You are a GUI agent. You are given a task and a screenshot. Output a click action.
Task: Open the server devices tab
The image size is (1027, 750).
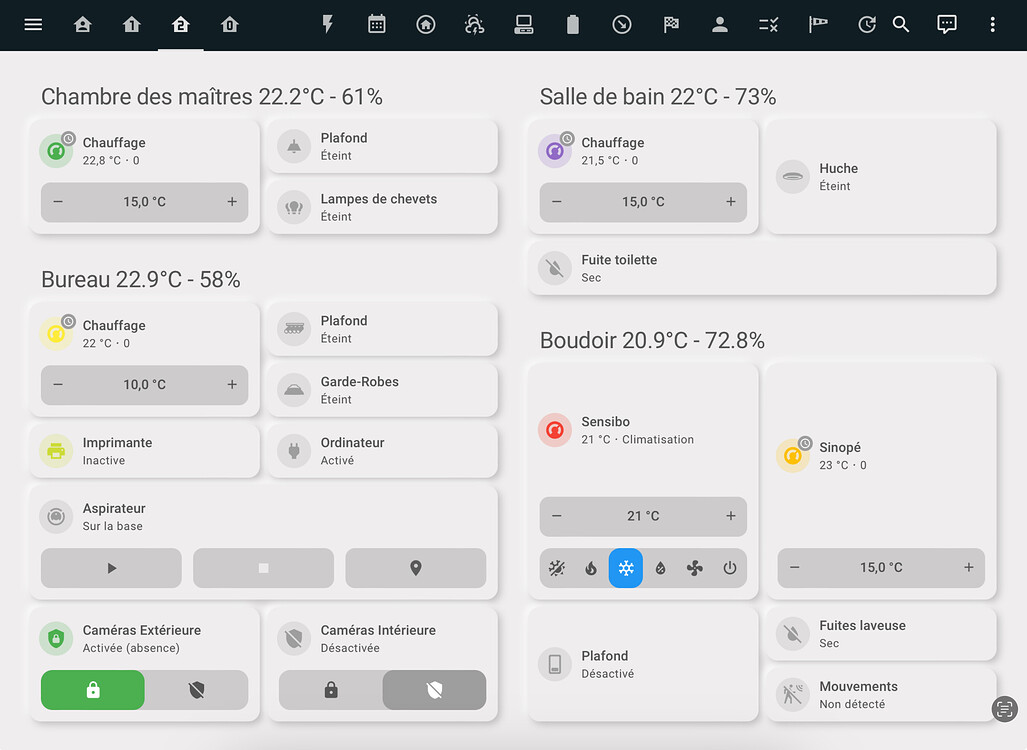point(523,25)
